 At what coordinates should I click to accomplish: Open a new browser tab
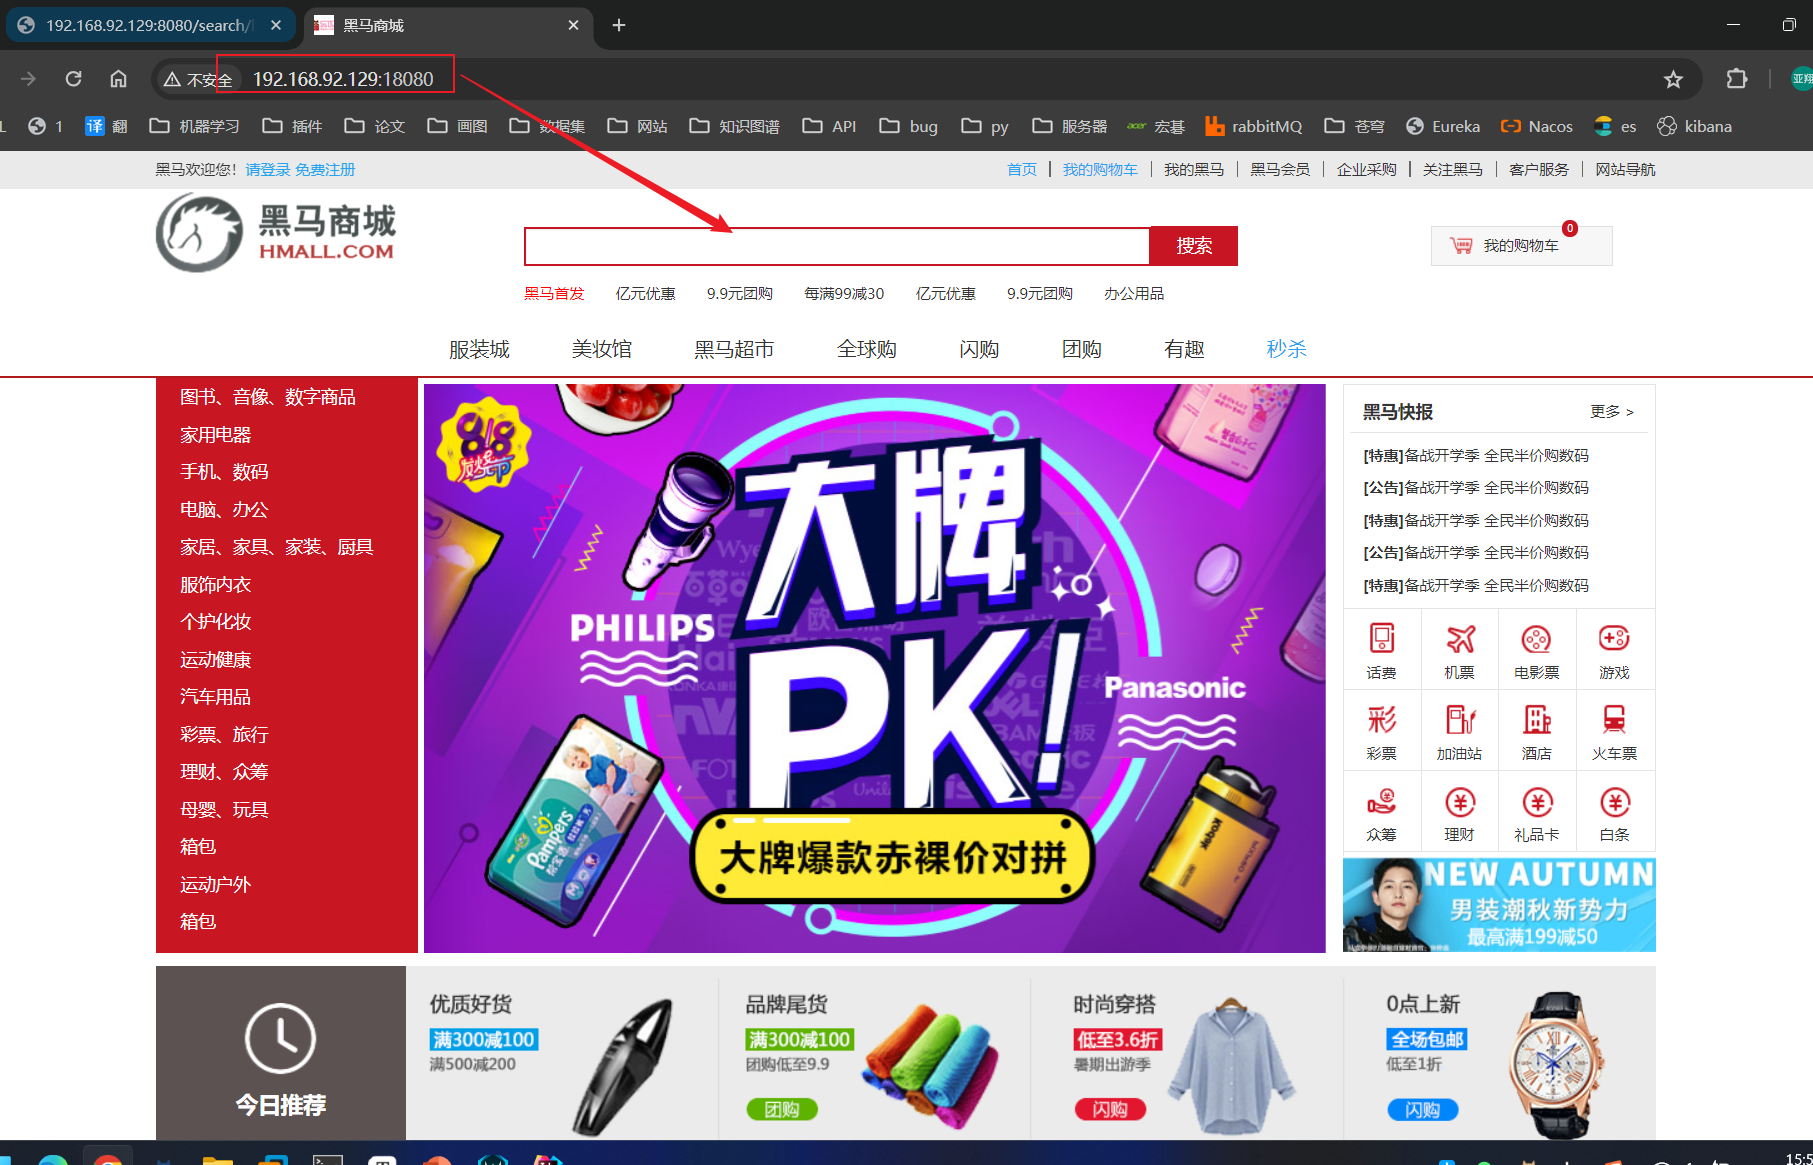click(x=619, y=25)
